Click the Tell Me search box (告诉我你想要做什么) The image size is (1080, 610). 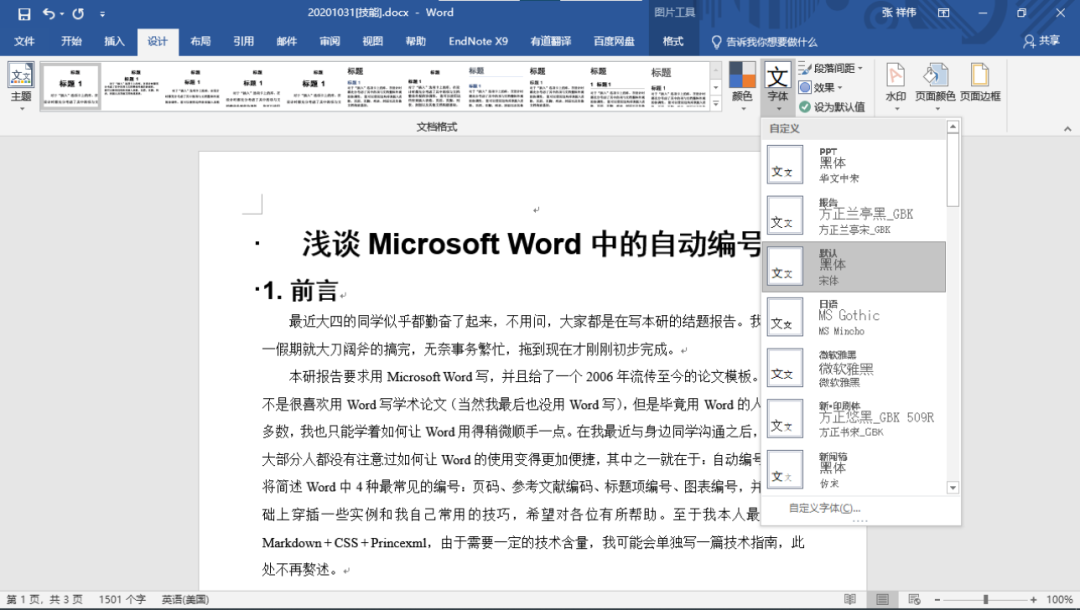pos(765,42)
